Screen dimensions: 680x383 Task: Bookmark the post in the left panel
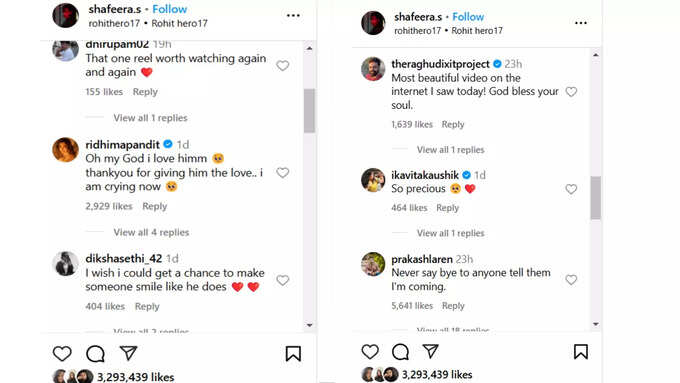coord(293,354)
